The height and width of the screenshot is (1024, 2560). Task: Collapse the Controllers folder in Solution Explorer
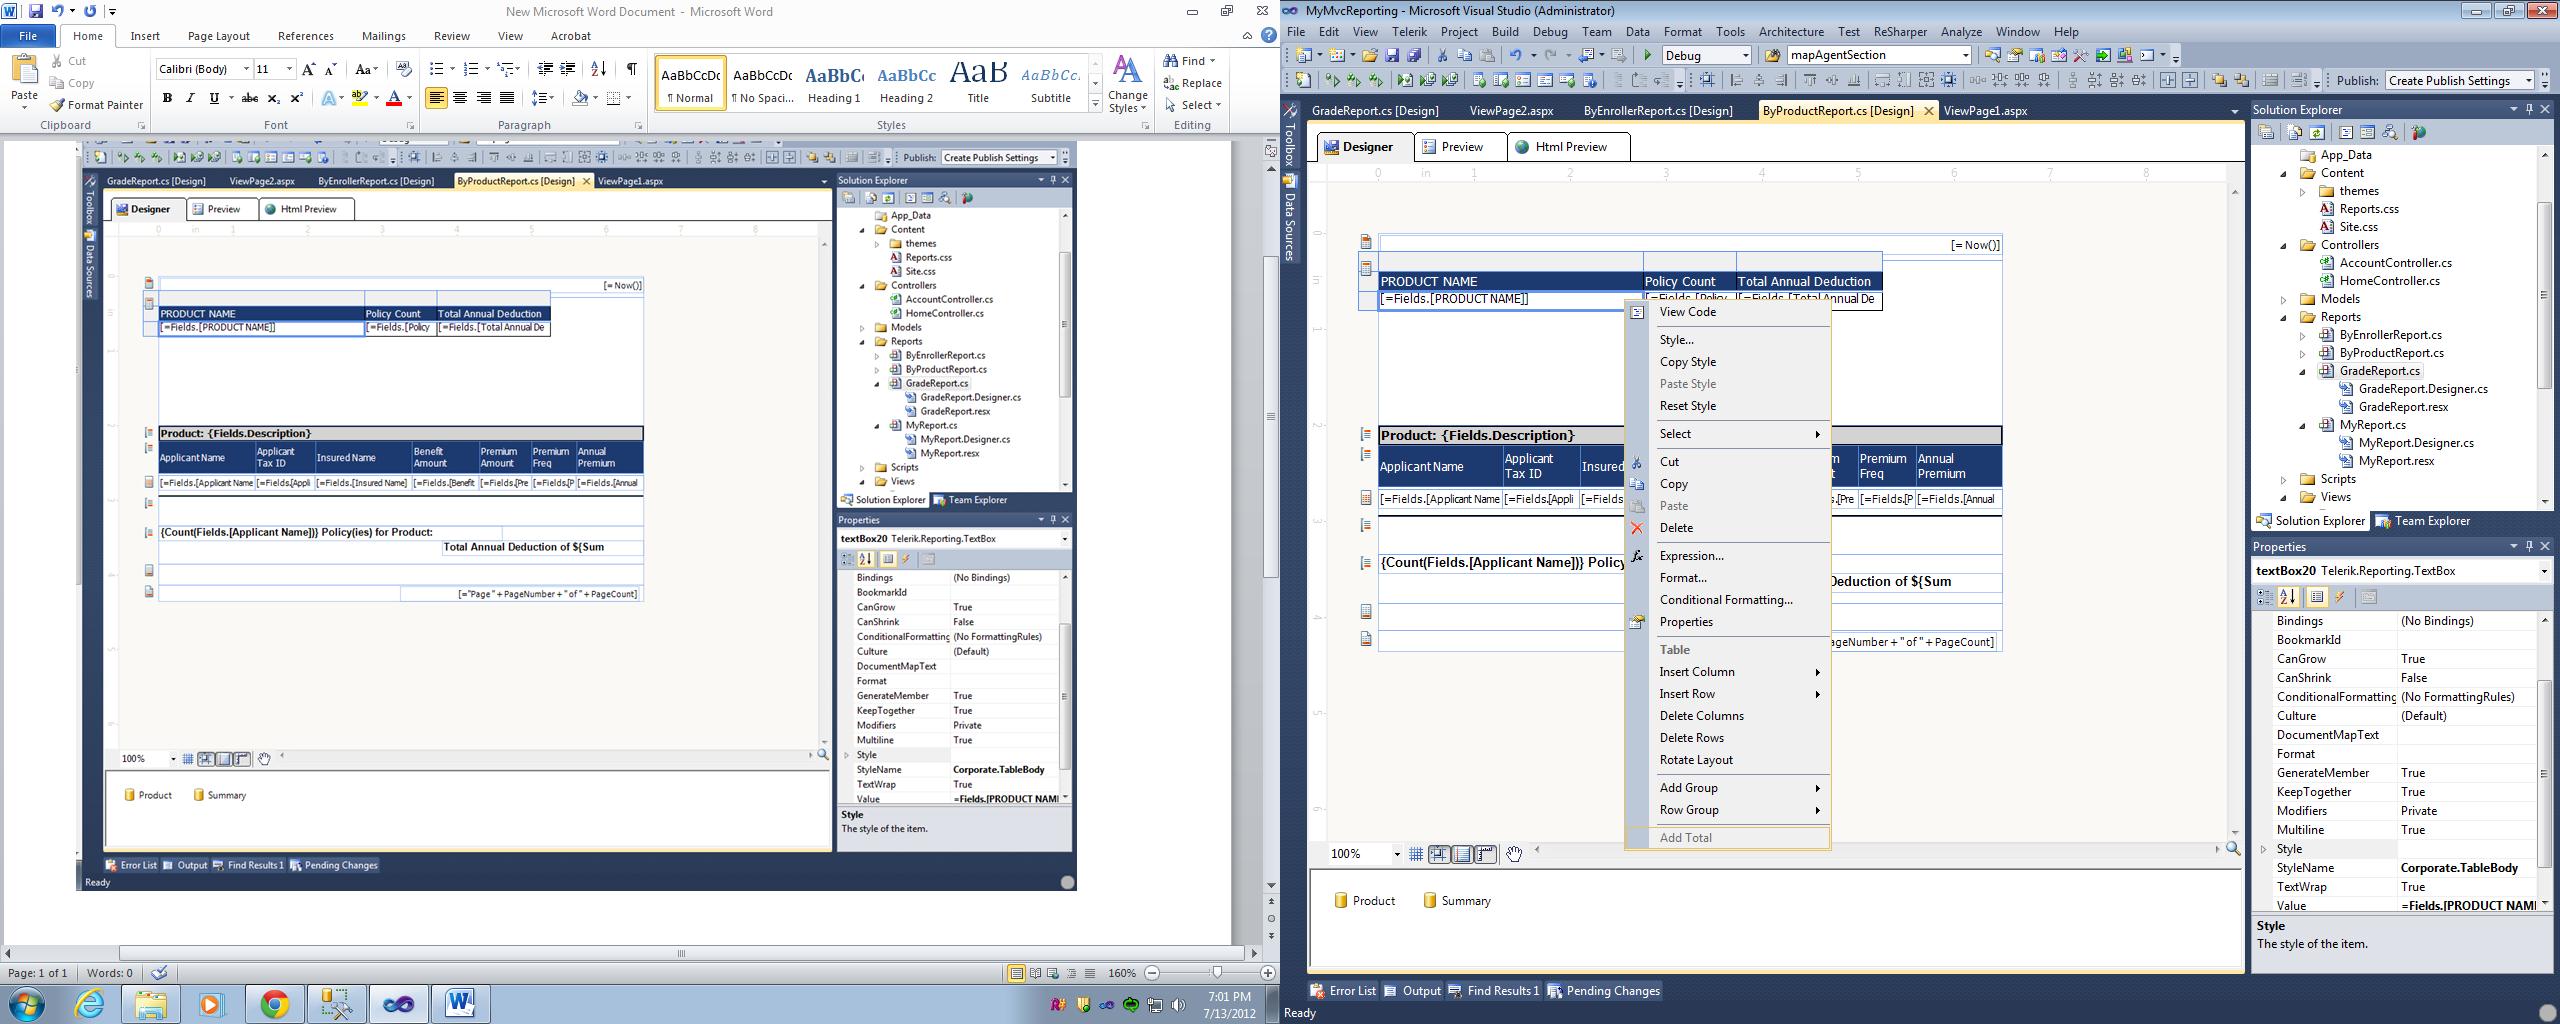pos(2284,245)
